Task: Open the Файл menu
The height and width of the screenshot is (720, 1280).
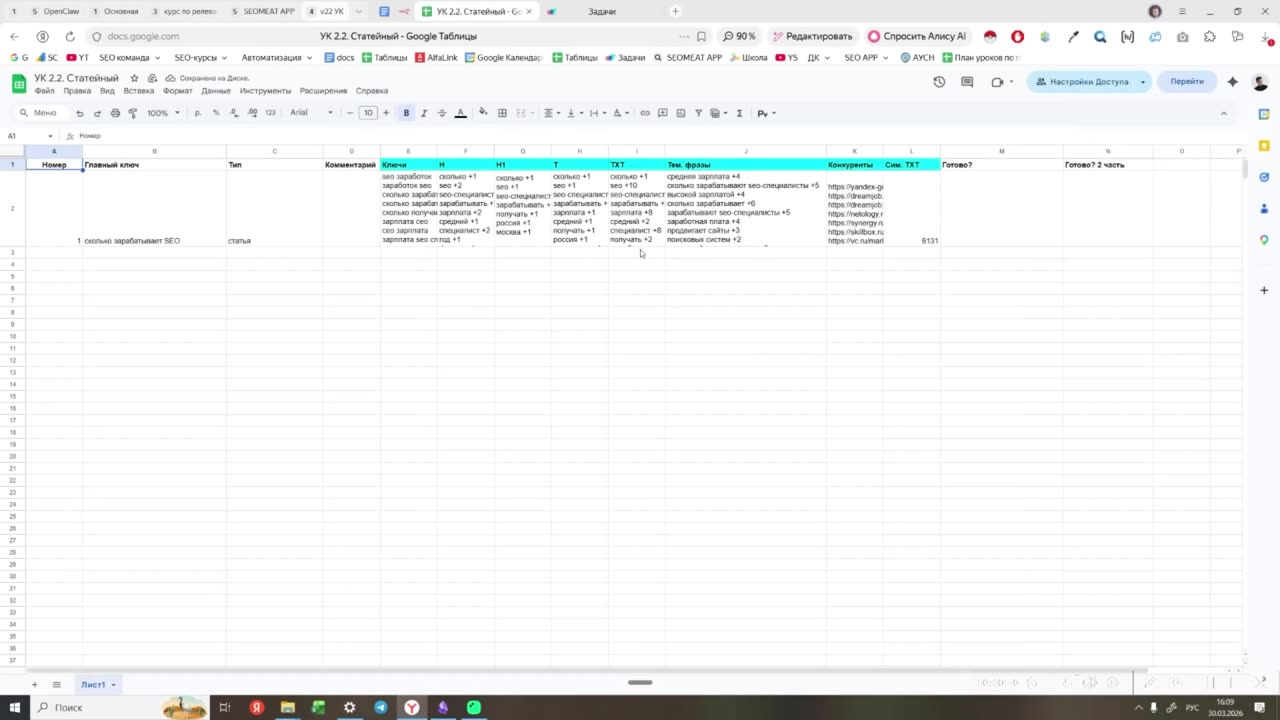Action: (x=44, y=91)
